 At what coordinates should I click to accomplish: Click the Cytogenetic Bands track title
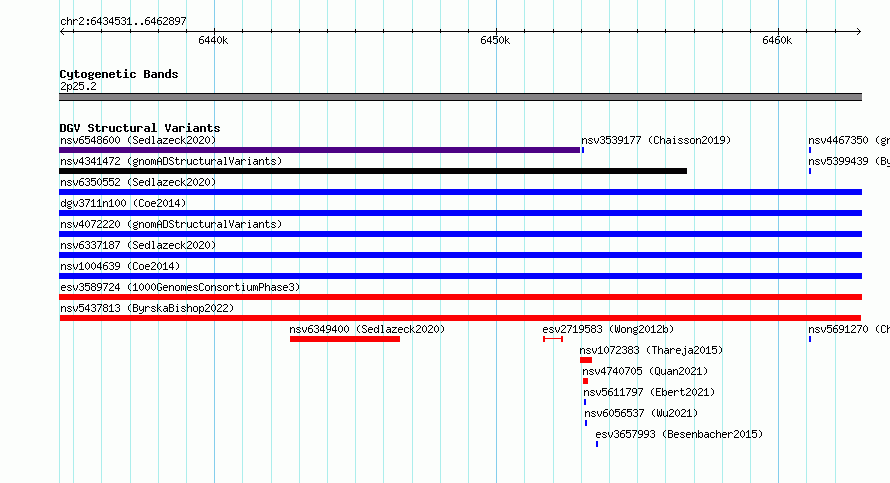(x=119, y=74)
